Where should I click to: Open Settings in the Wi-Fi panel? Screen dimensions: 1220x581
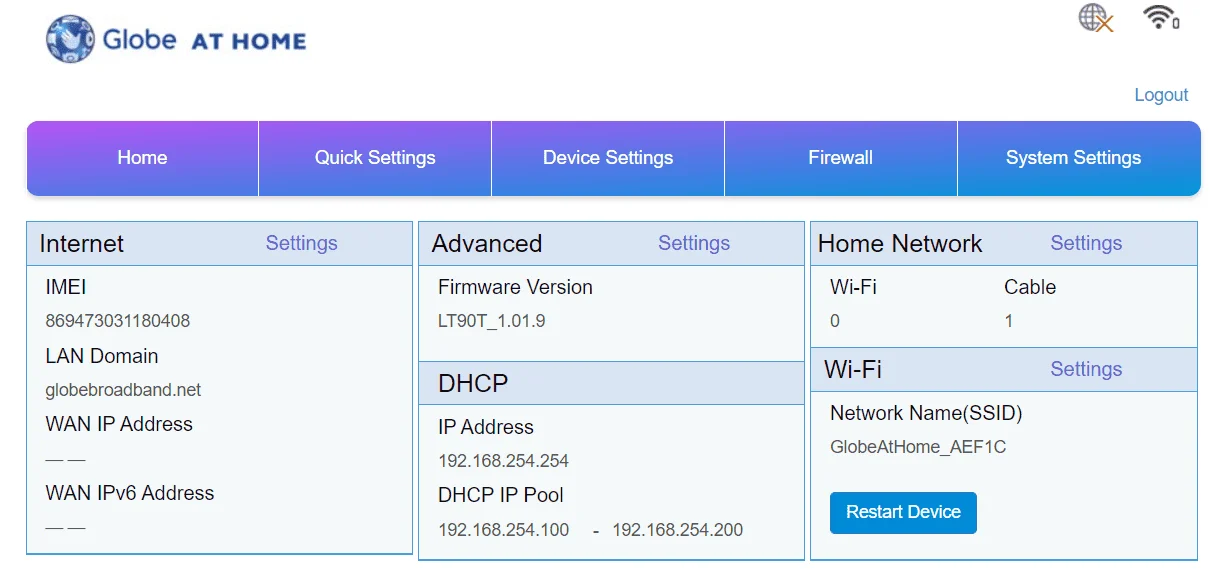(x=1086, y=369)
